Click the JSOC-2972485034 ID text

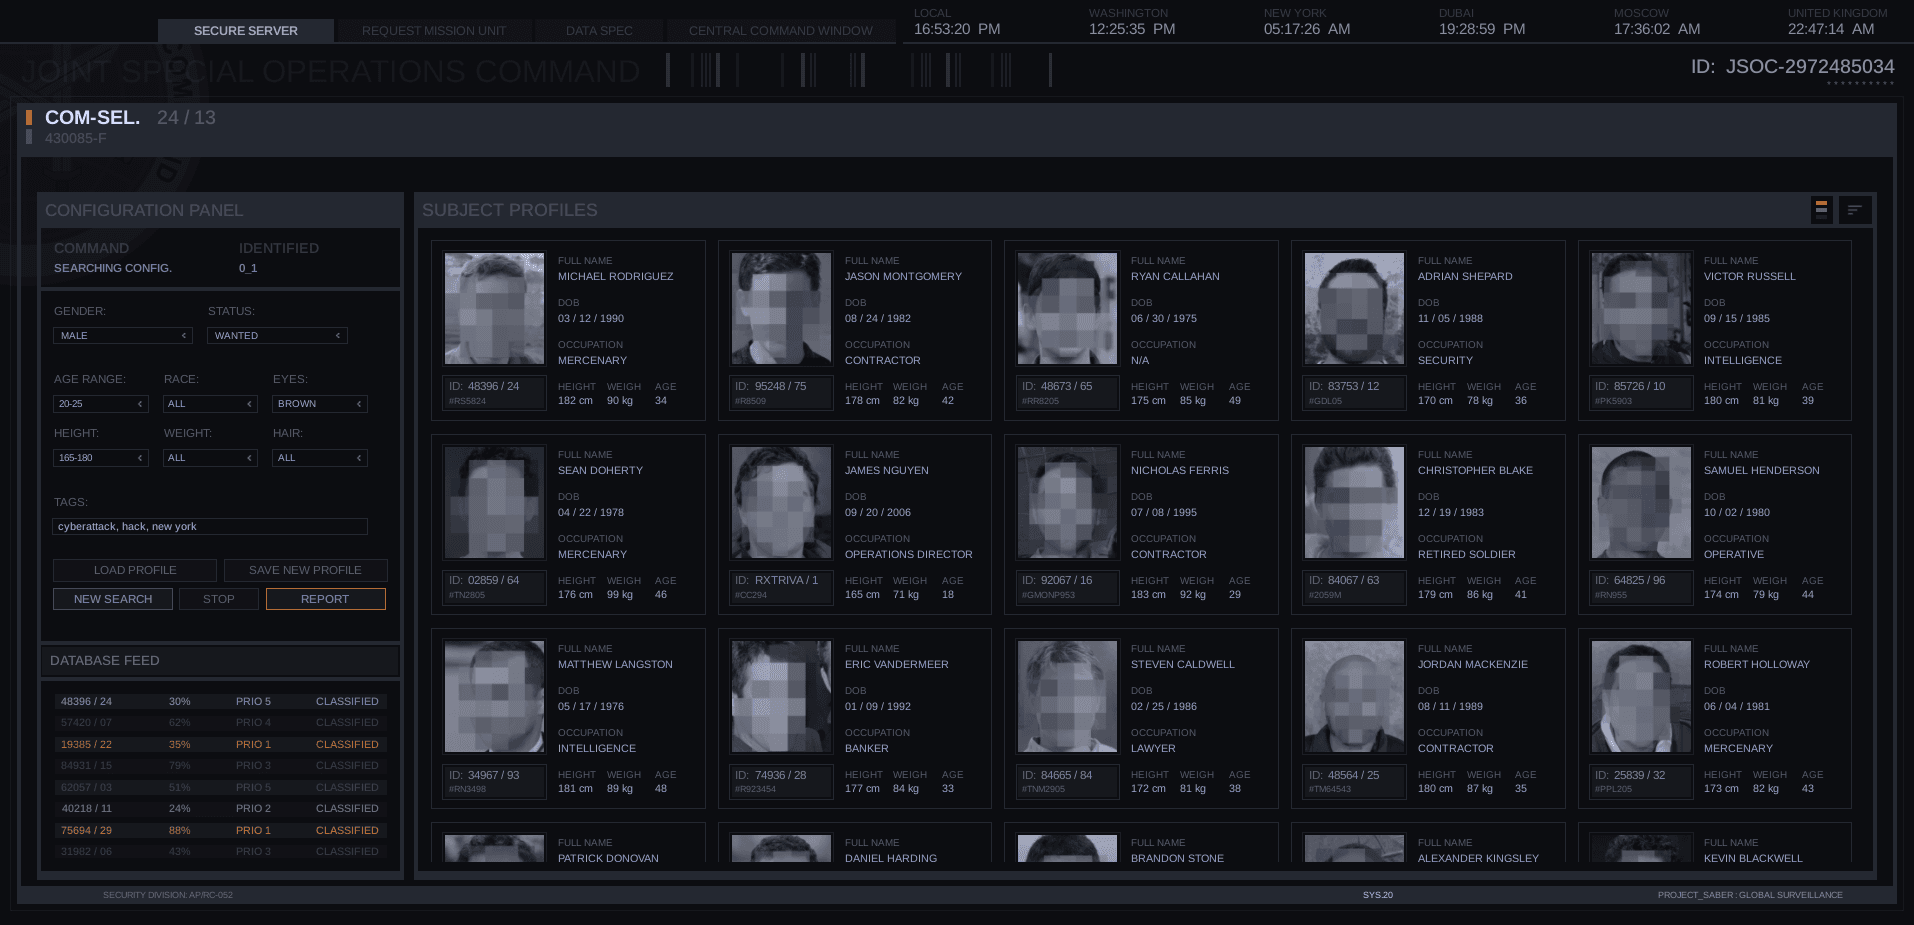1793,67
